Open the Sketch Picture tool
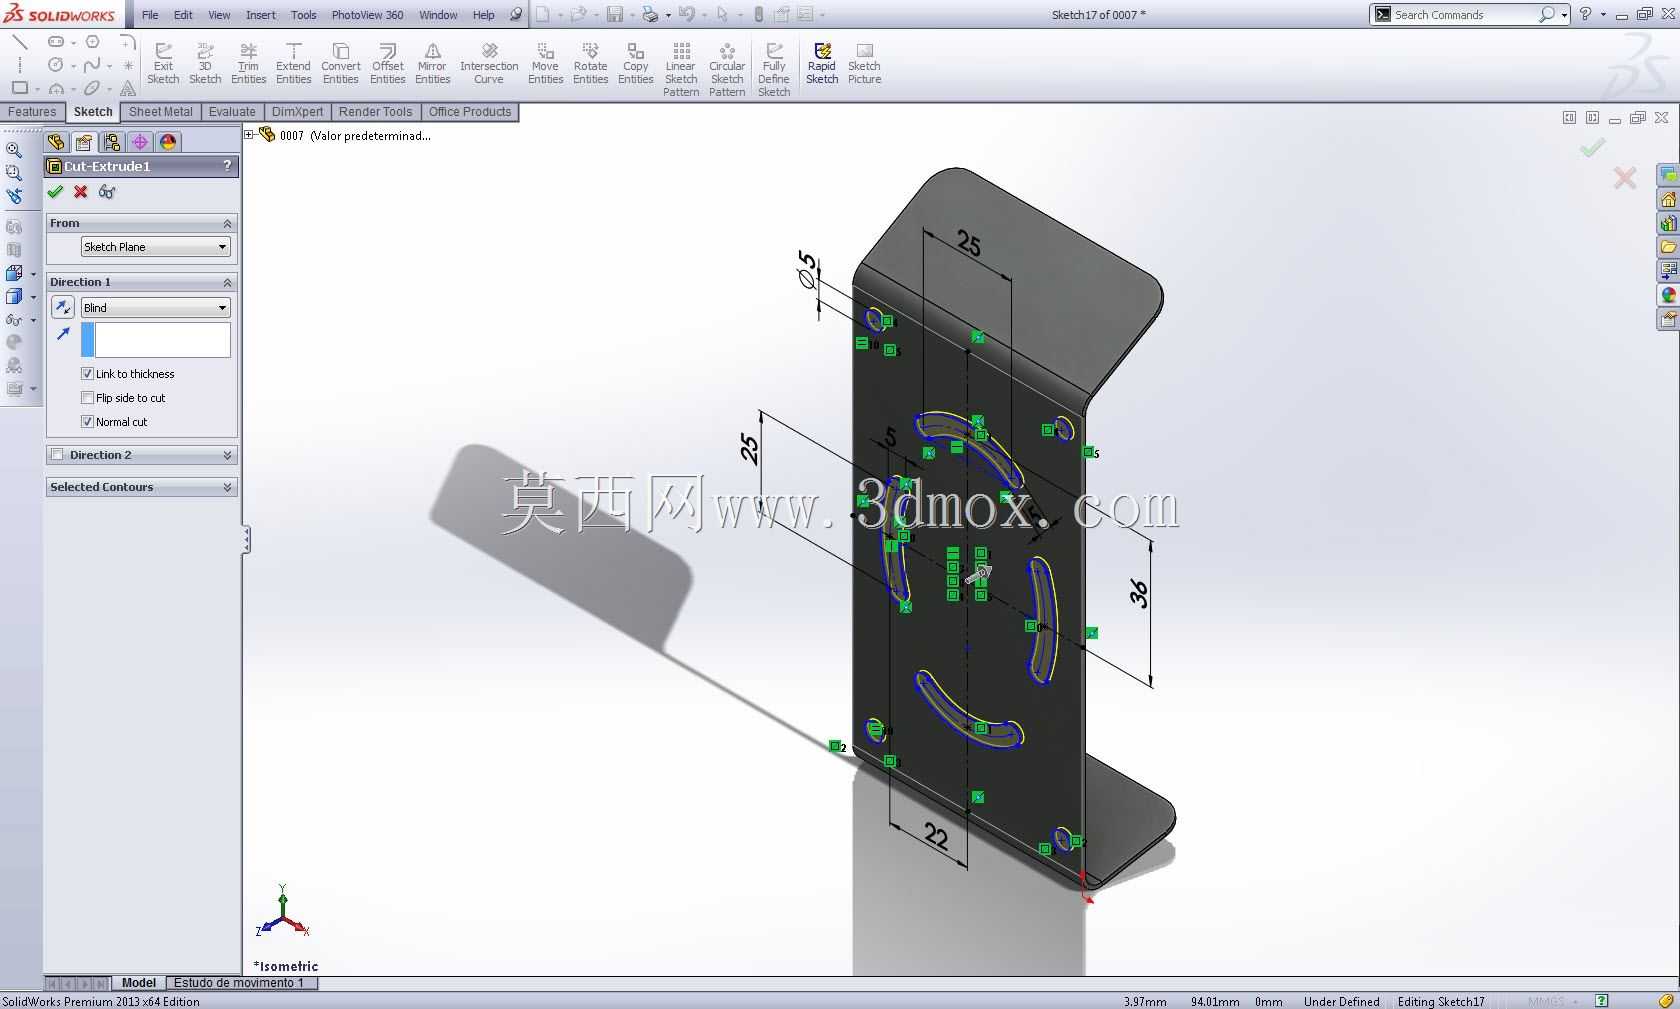The height and width of the screenshot is (1009, 1680). pyautogui.click(x=864, y=64)
